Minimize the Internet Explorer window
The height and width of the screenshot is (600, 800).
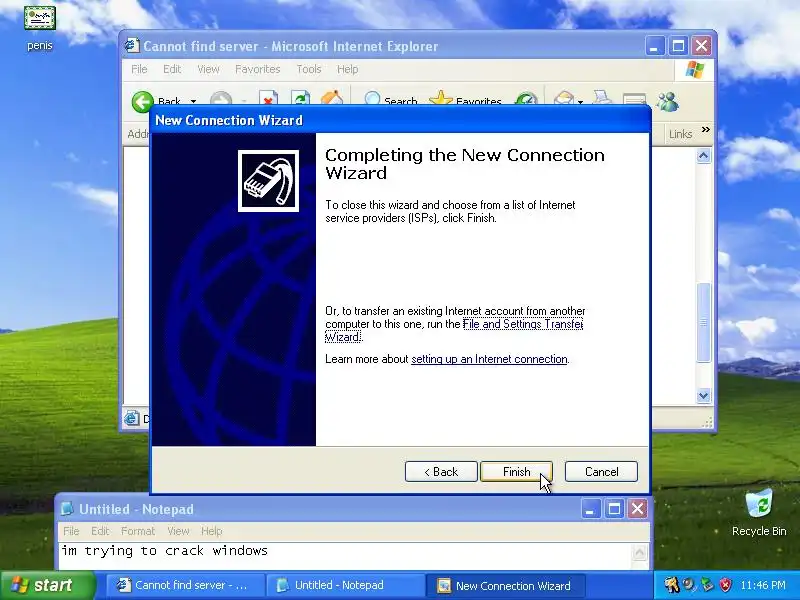click(x=655, y=46)
